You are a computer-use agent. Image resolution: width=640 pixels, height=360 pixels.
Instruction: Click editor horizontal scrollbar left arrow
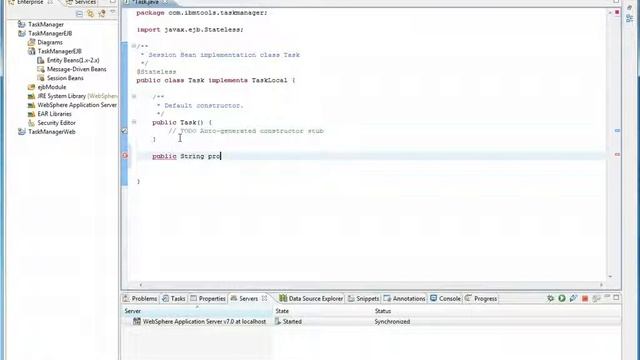[x=141, y=285]
